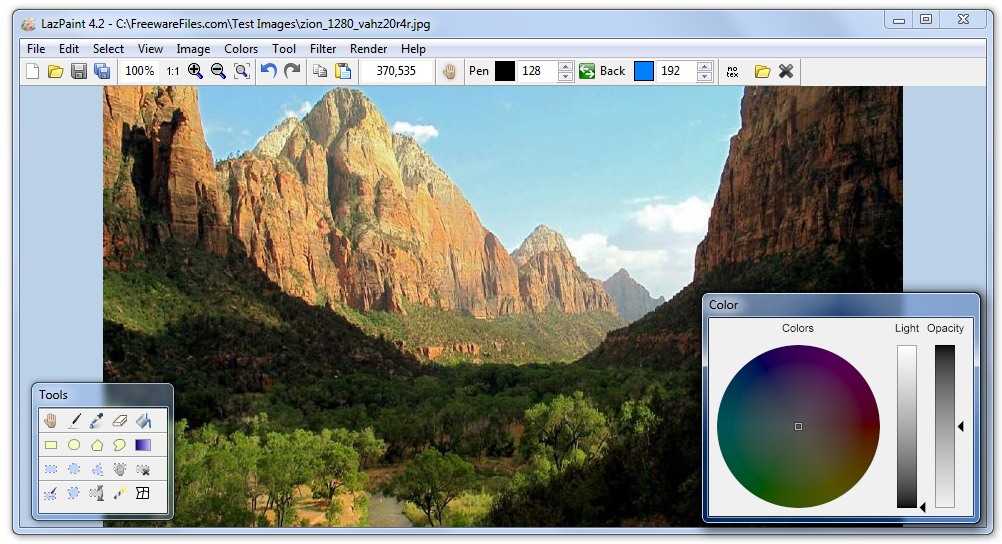Click the pen opacity field showing 128
1002x544 pixels.
pyautogui.click(x=537, y=71)
